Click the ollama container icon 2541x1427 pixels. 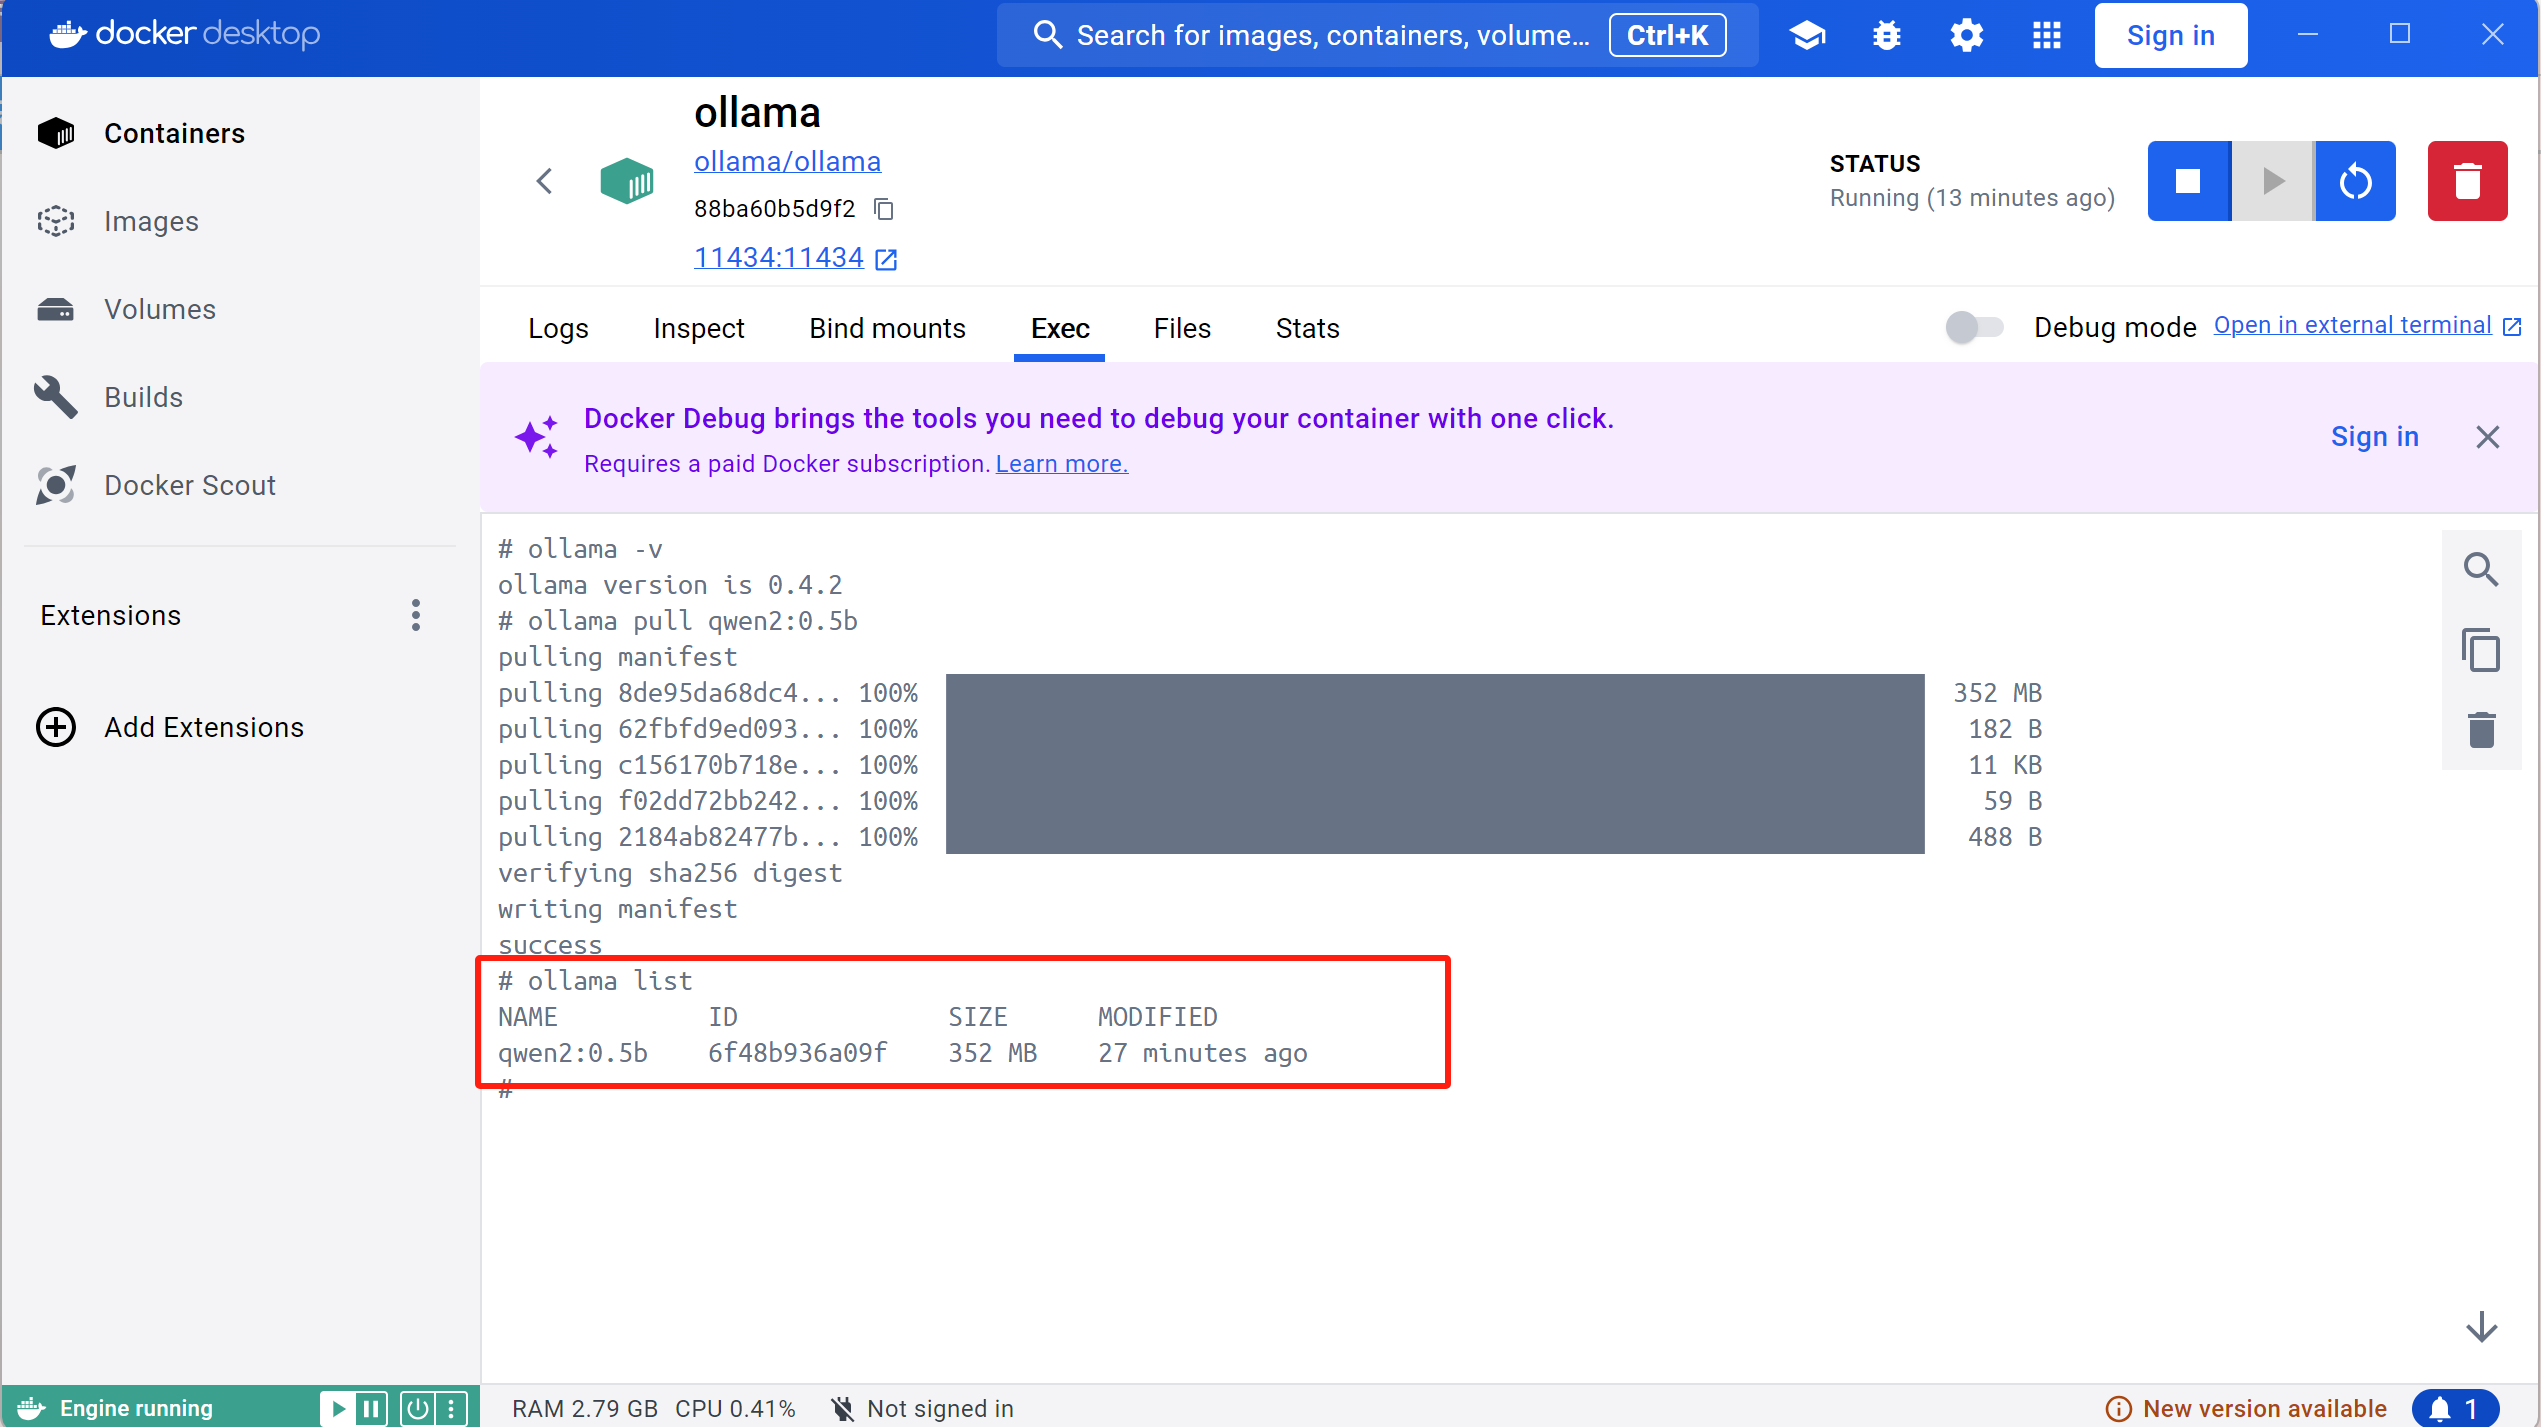626,181
